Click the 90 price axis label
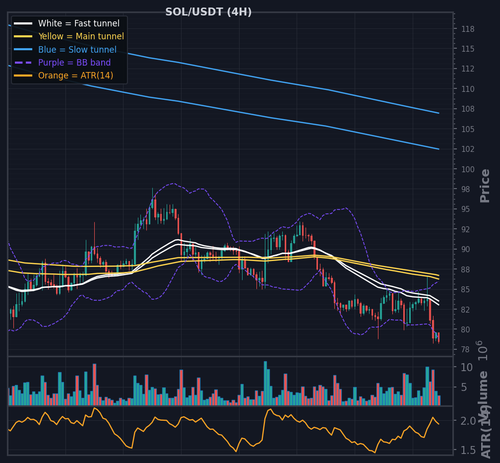The width and height of the screenshot is (500, 463). (x=466, y=249)
